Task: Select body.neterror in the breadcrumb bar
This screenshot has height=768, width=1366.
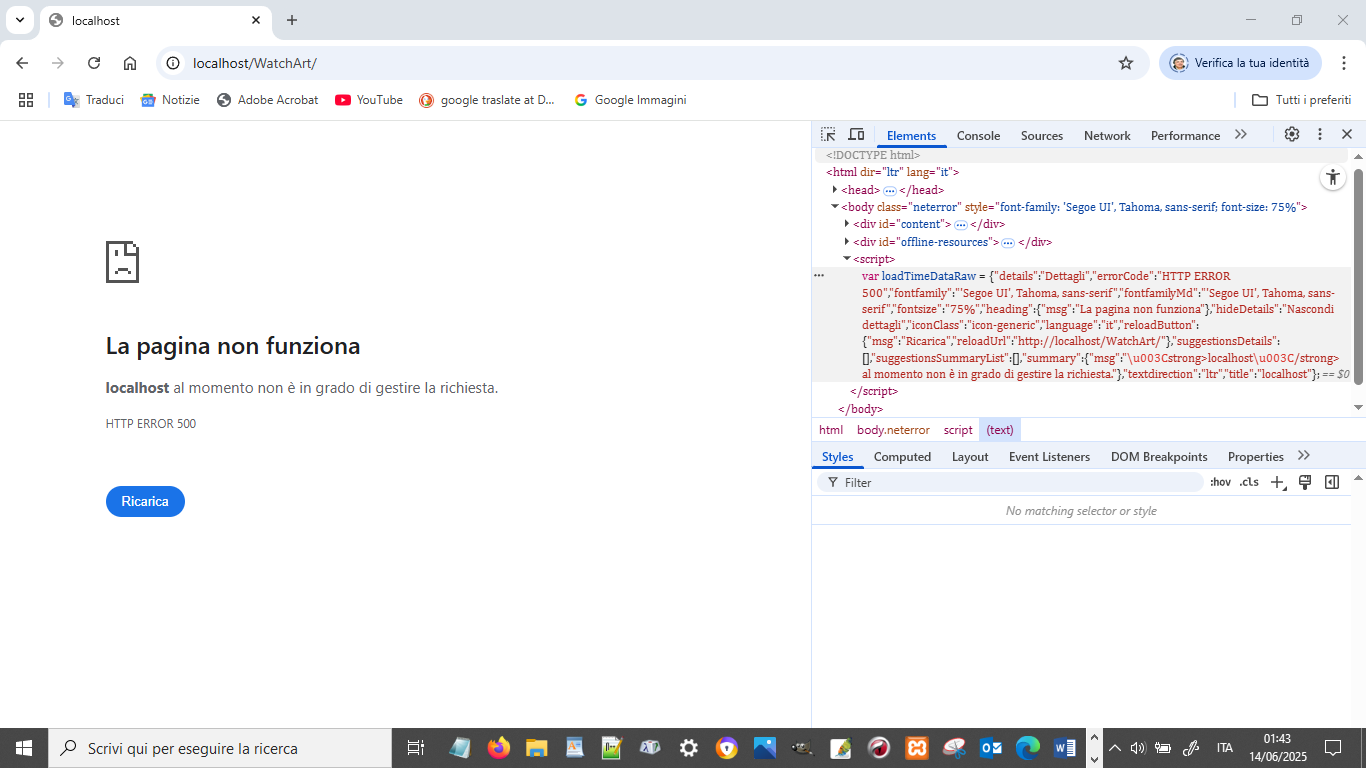Action: [x=893, y=430]
